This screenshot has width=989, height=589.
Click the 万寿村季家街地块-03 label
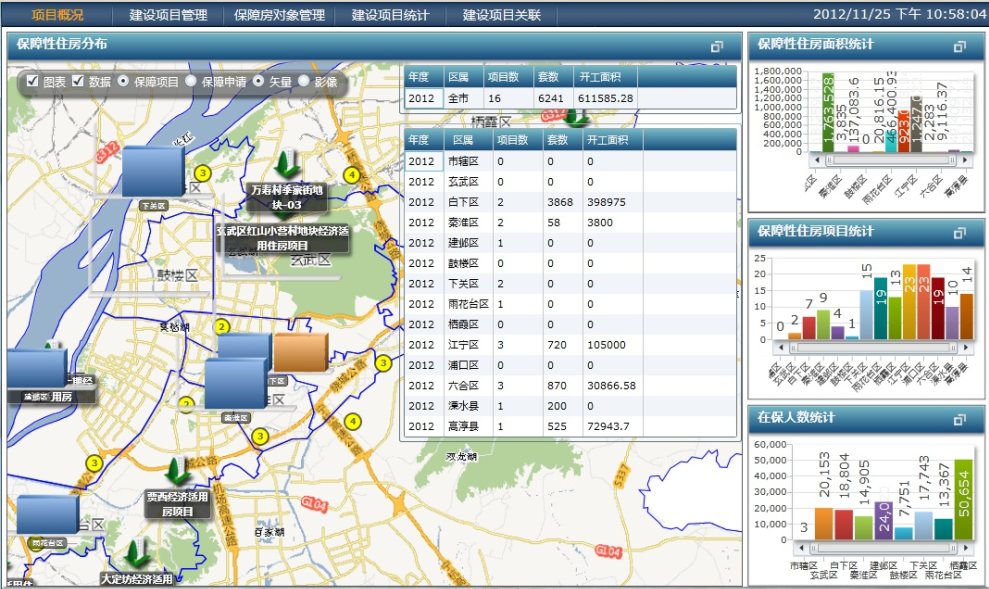pos(287,197)
